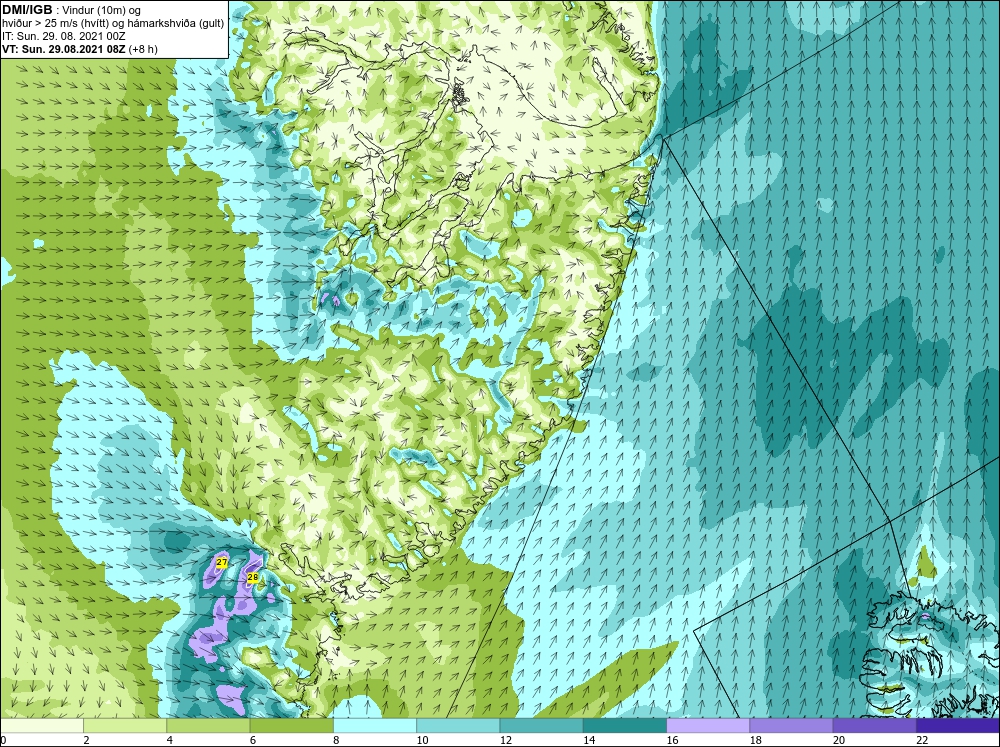Click the scale tick label '10'
This screenshot has height=747, width=1000.
422,740
